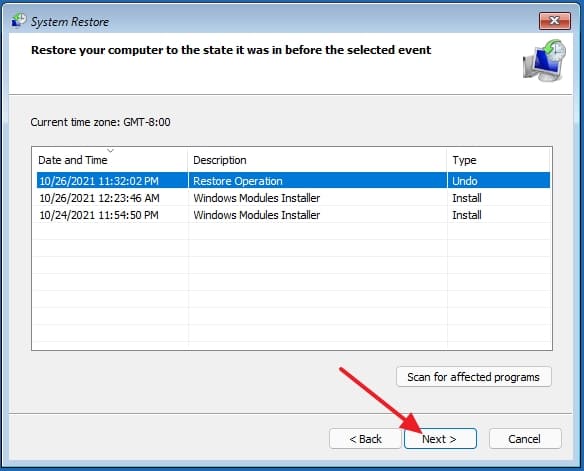Image resolution: width=584 pixels, height=471 pixels.
Task: Proceed with the Next button
Action: click(x=440, y=439)
